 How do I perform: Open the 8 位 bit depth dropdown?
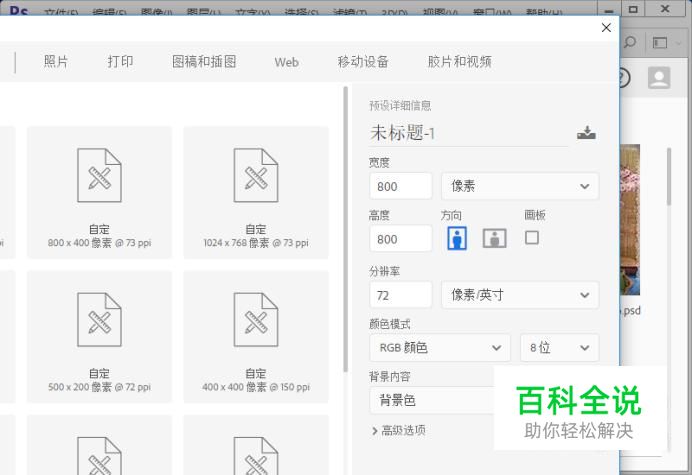[x=560, y=348]
